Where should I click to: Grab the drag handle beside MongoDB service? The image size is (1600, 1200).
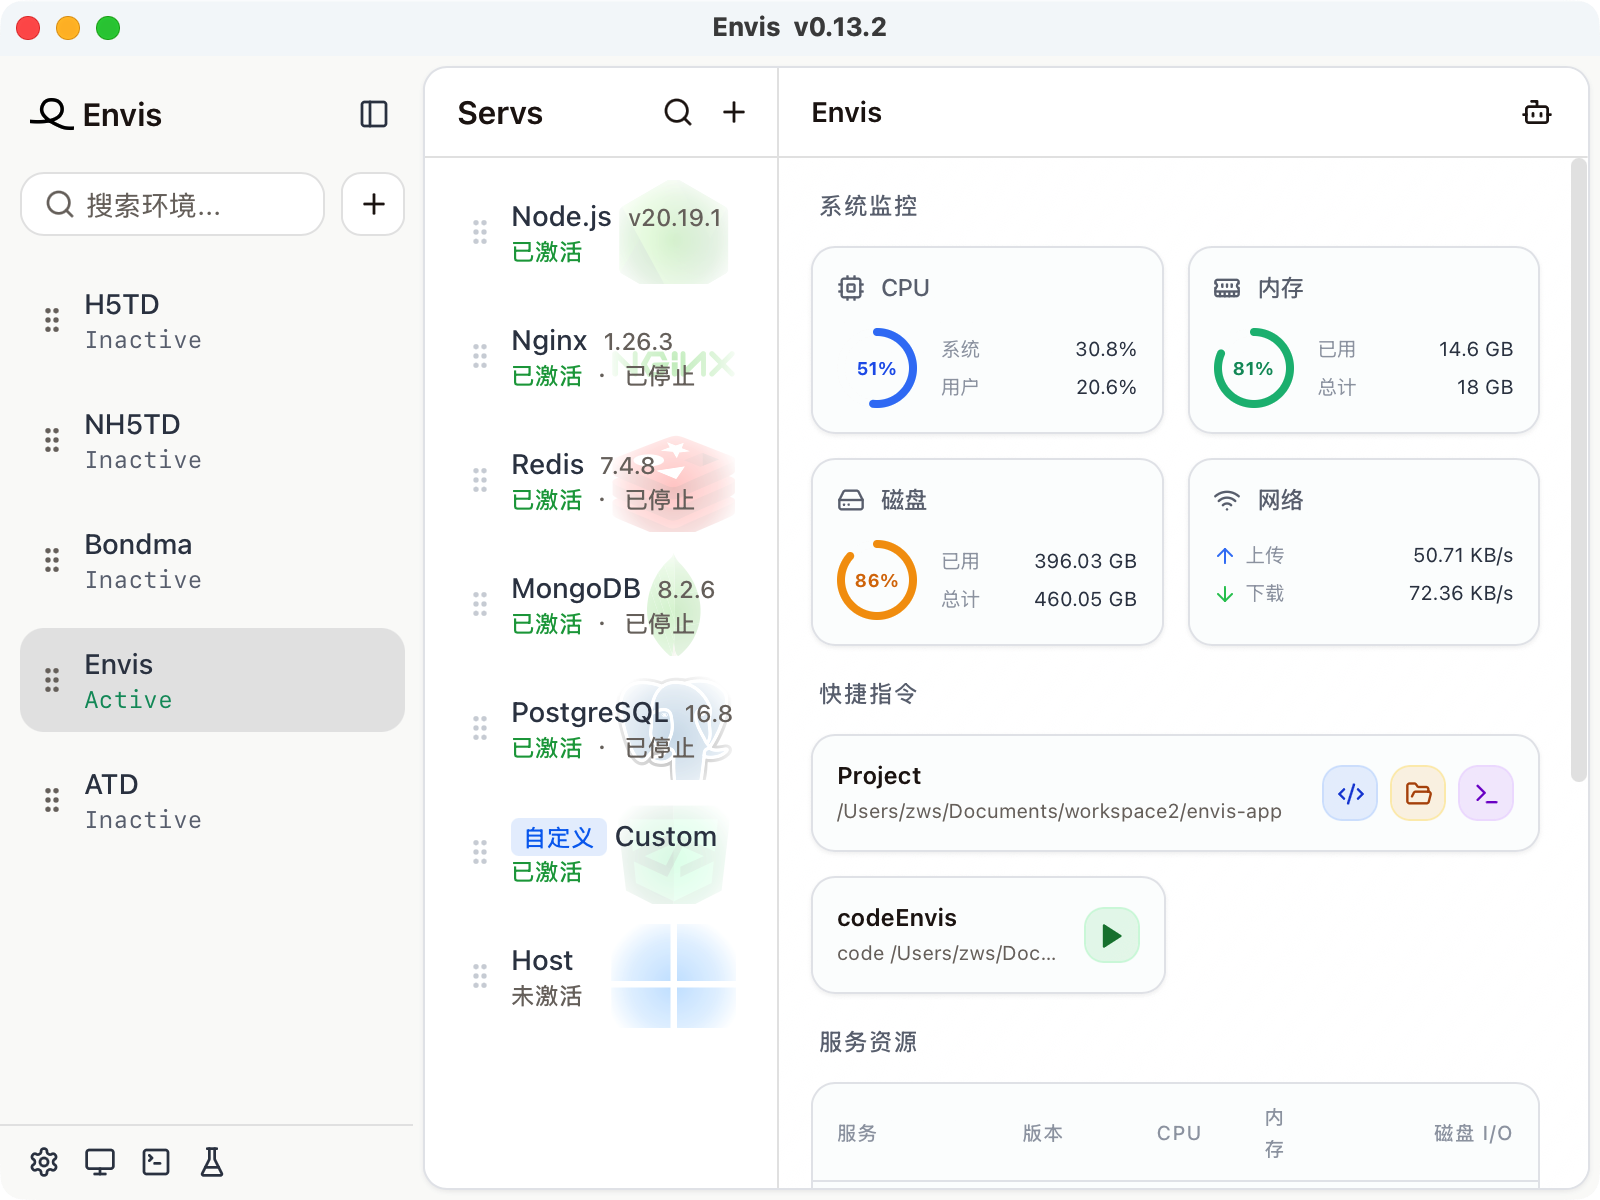480,604
